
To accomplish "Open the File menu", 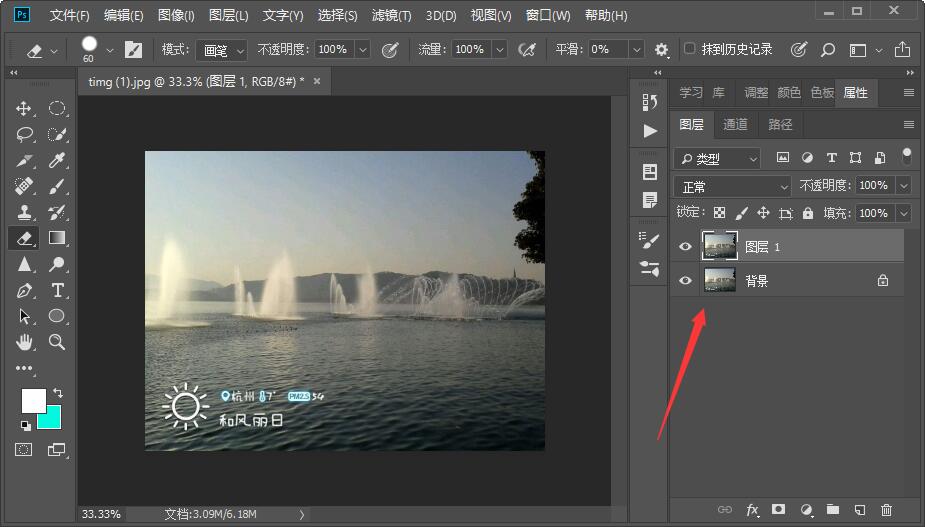I will [x=70, y=15].
